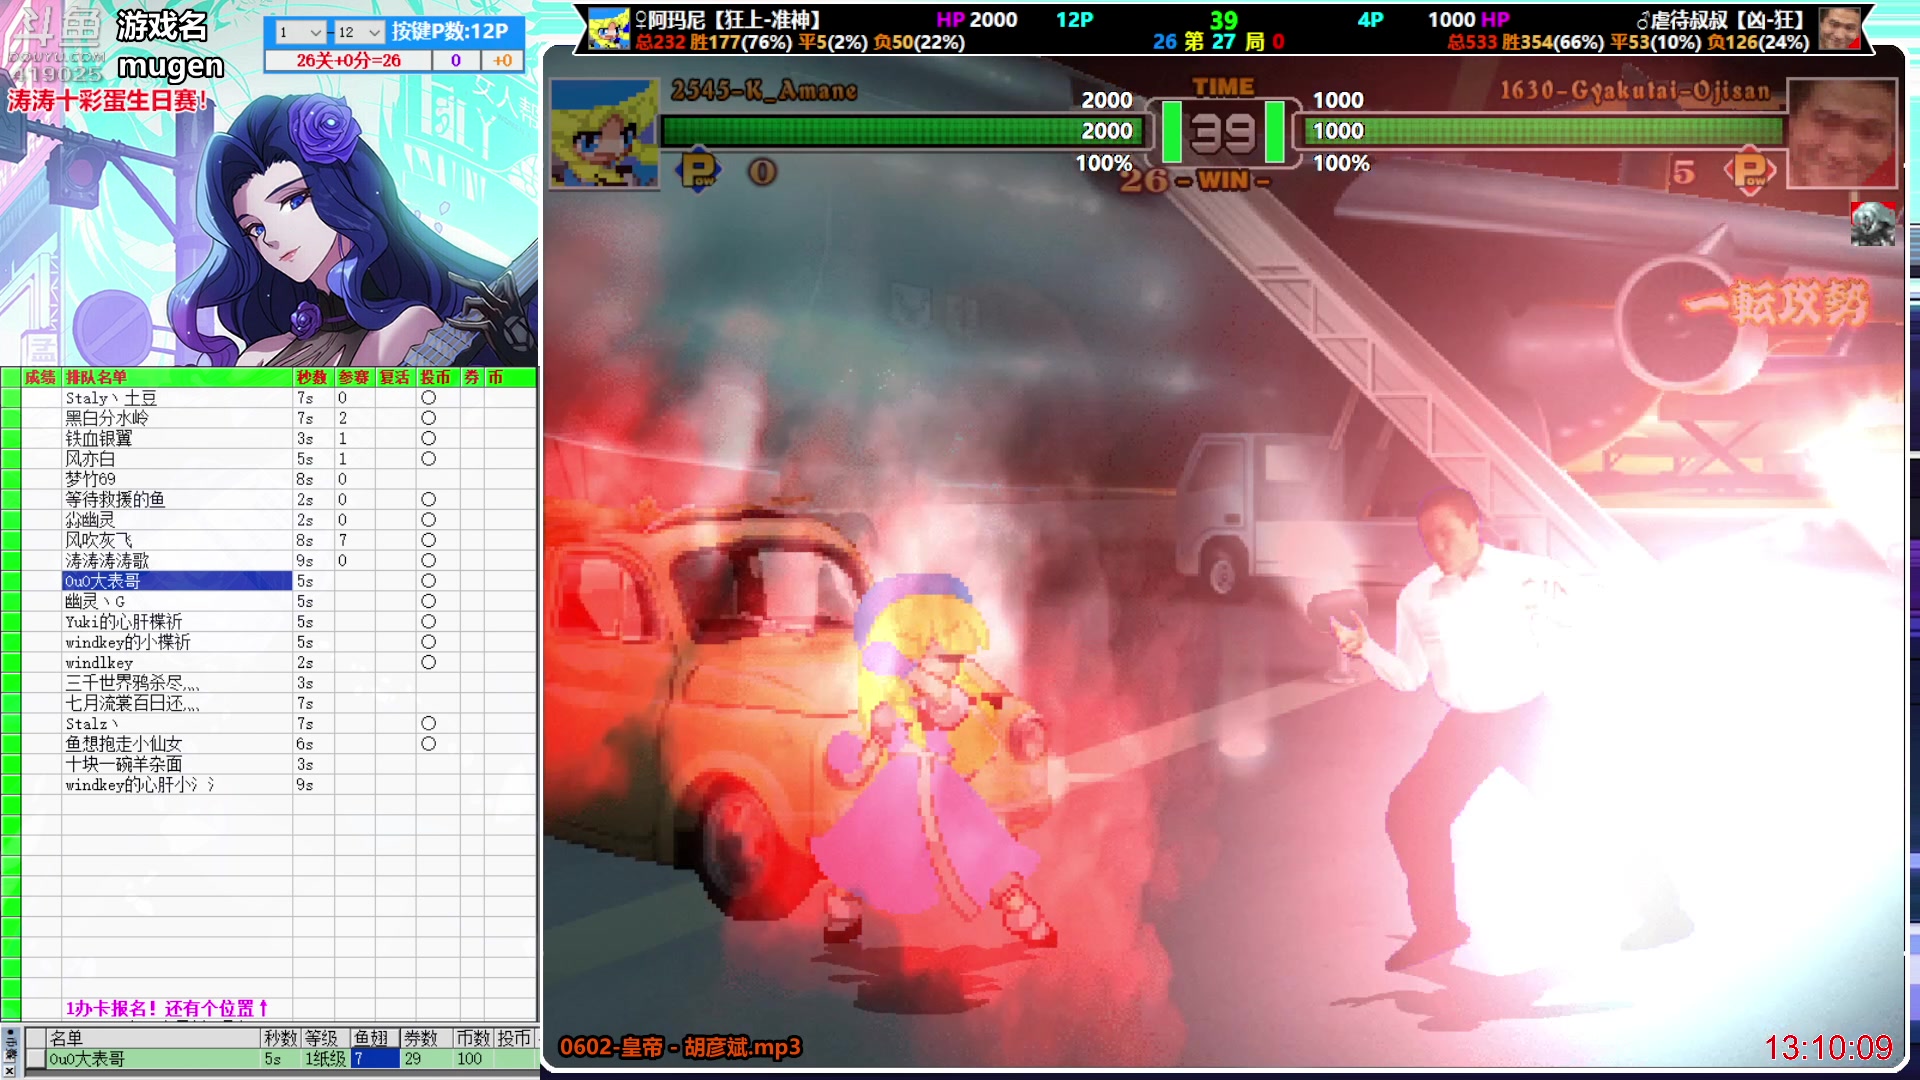Click the small thumbnail under the right portrait
Screen dimensions: 1920x1080
[1872, 224]
